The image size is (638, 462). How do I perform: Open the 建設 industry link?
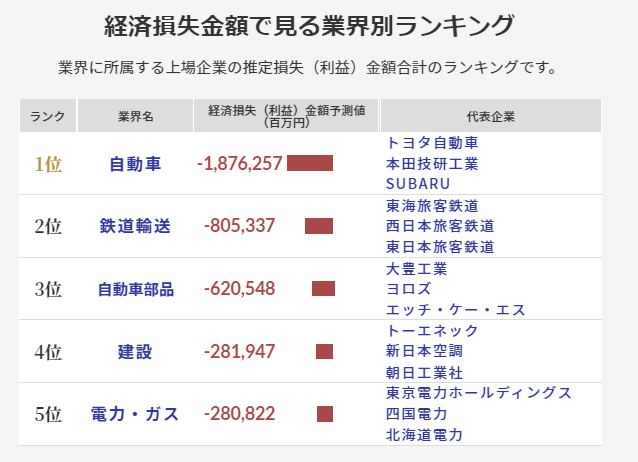[135, 352]
